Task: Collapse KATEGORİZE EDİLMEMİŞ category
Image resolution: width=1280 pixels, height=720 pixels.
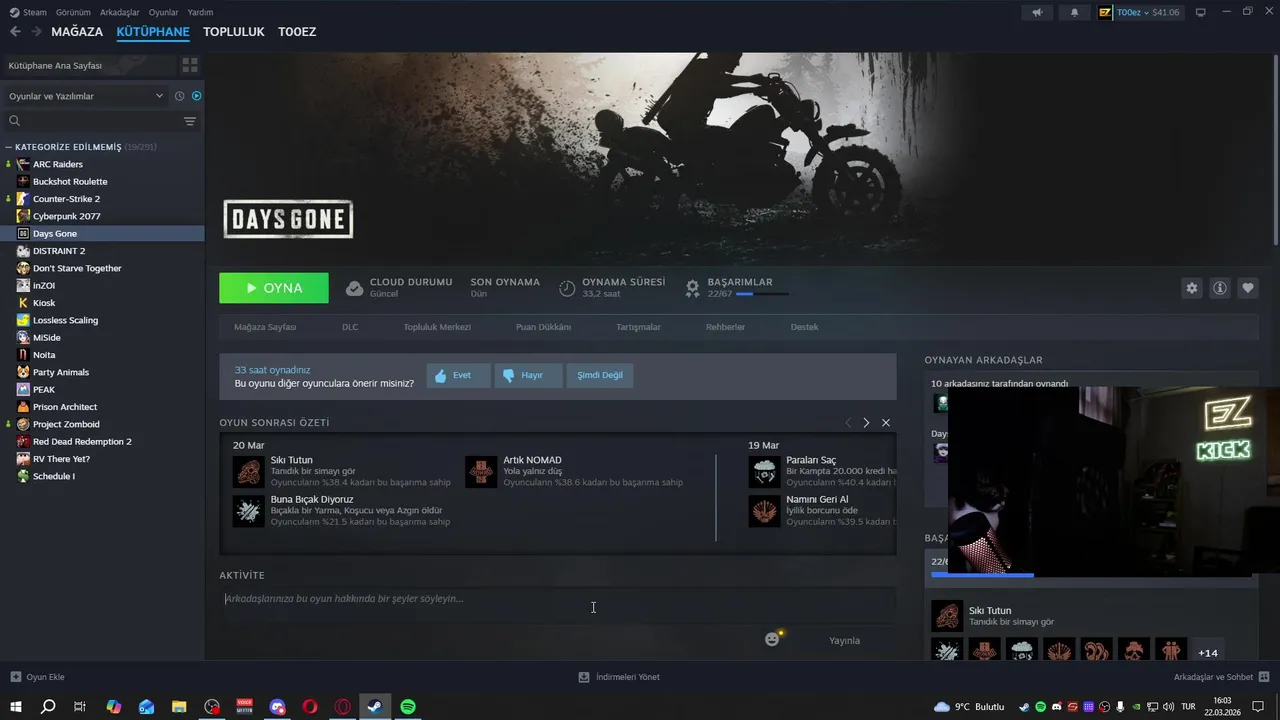Action: [8, 147]
